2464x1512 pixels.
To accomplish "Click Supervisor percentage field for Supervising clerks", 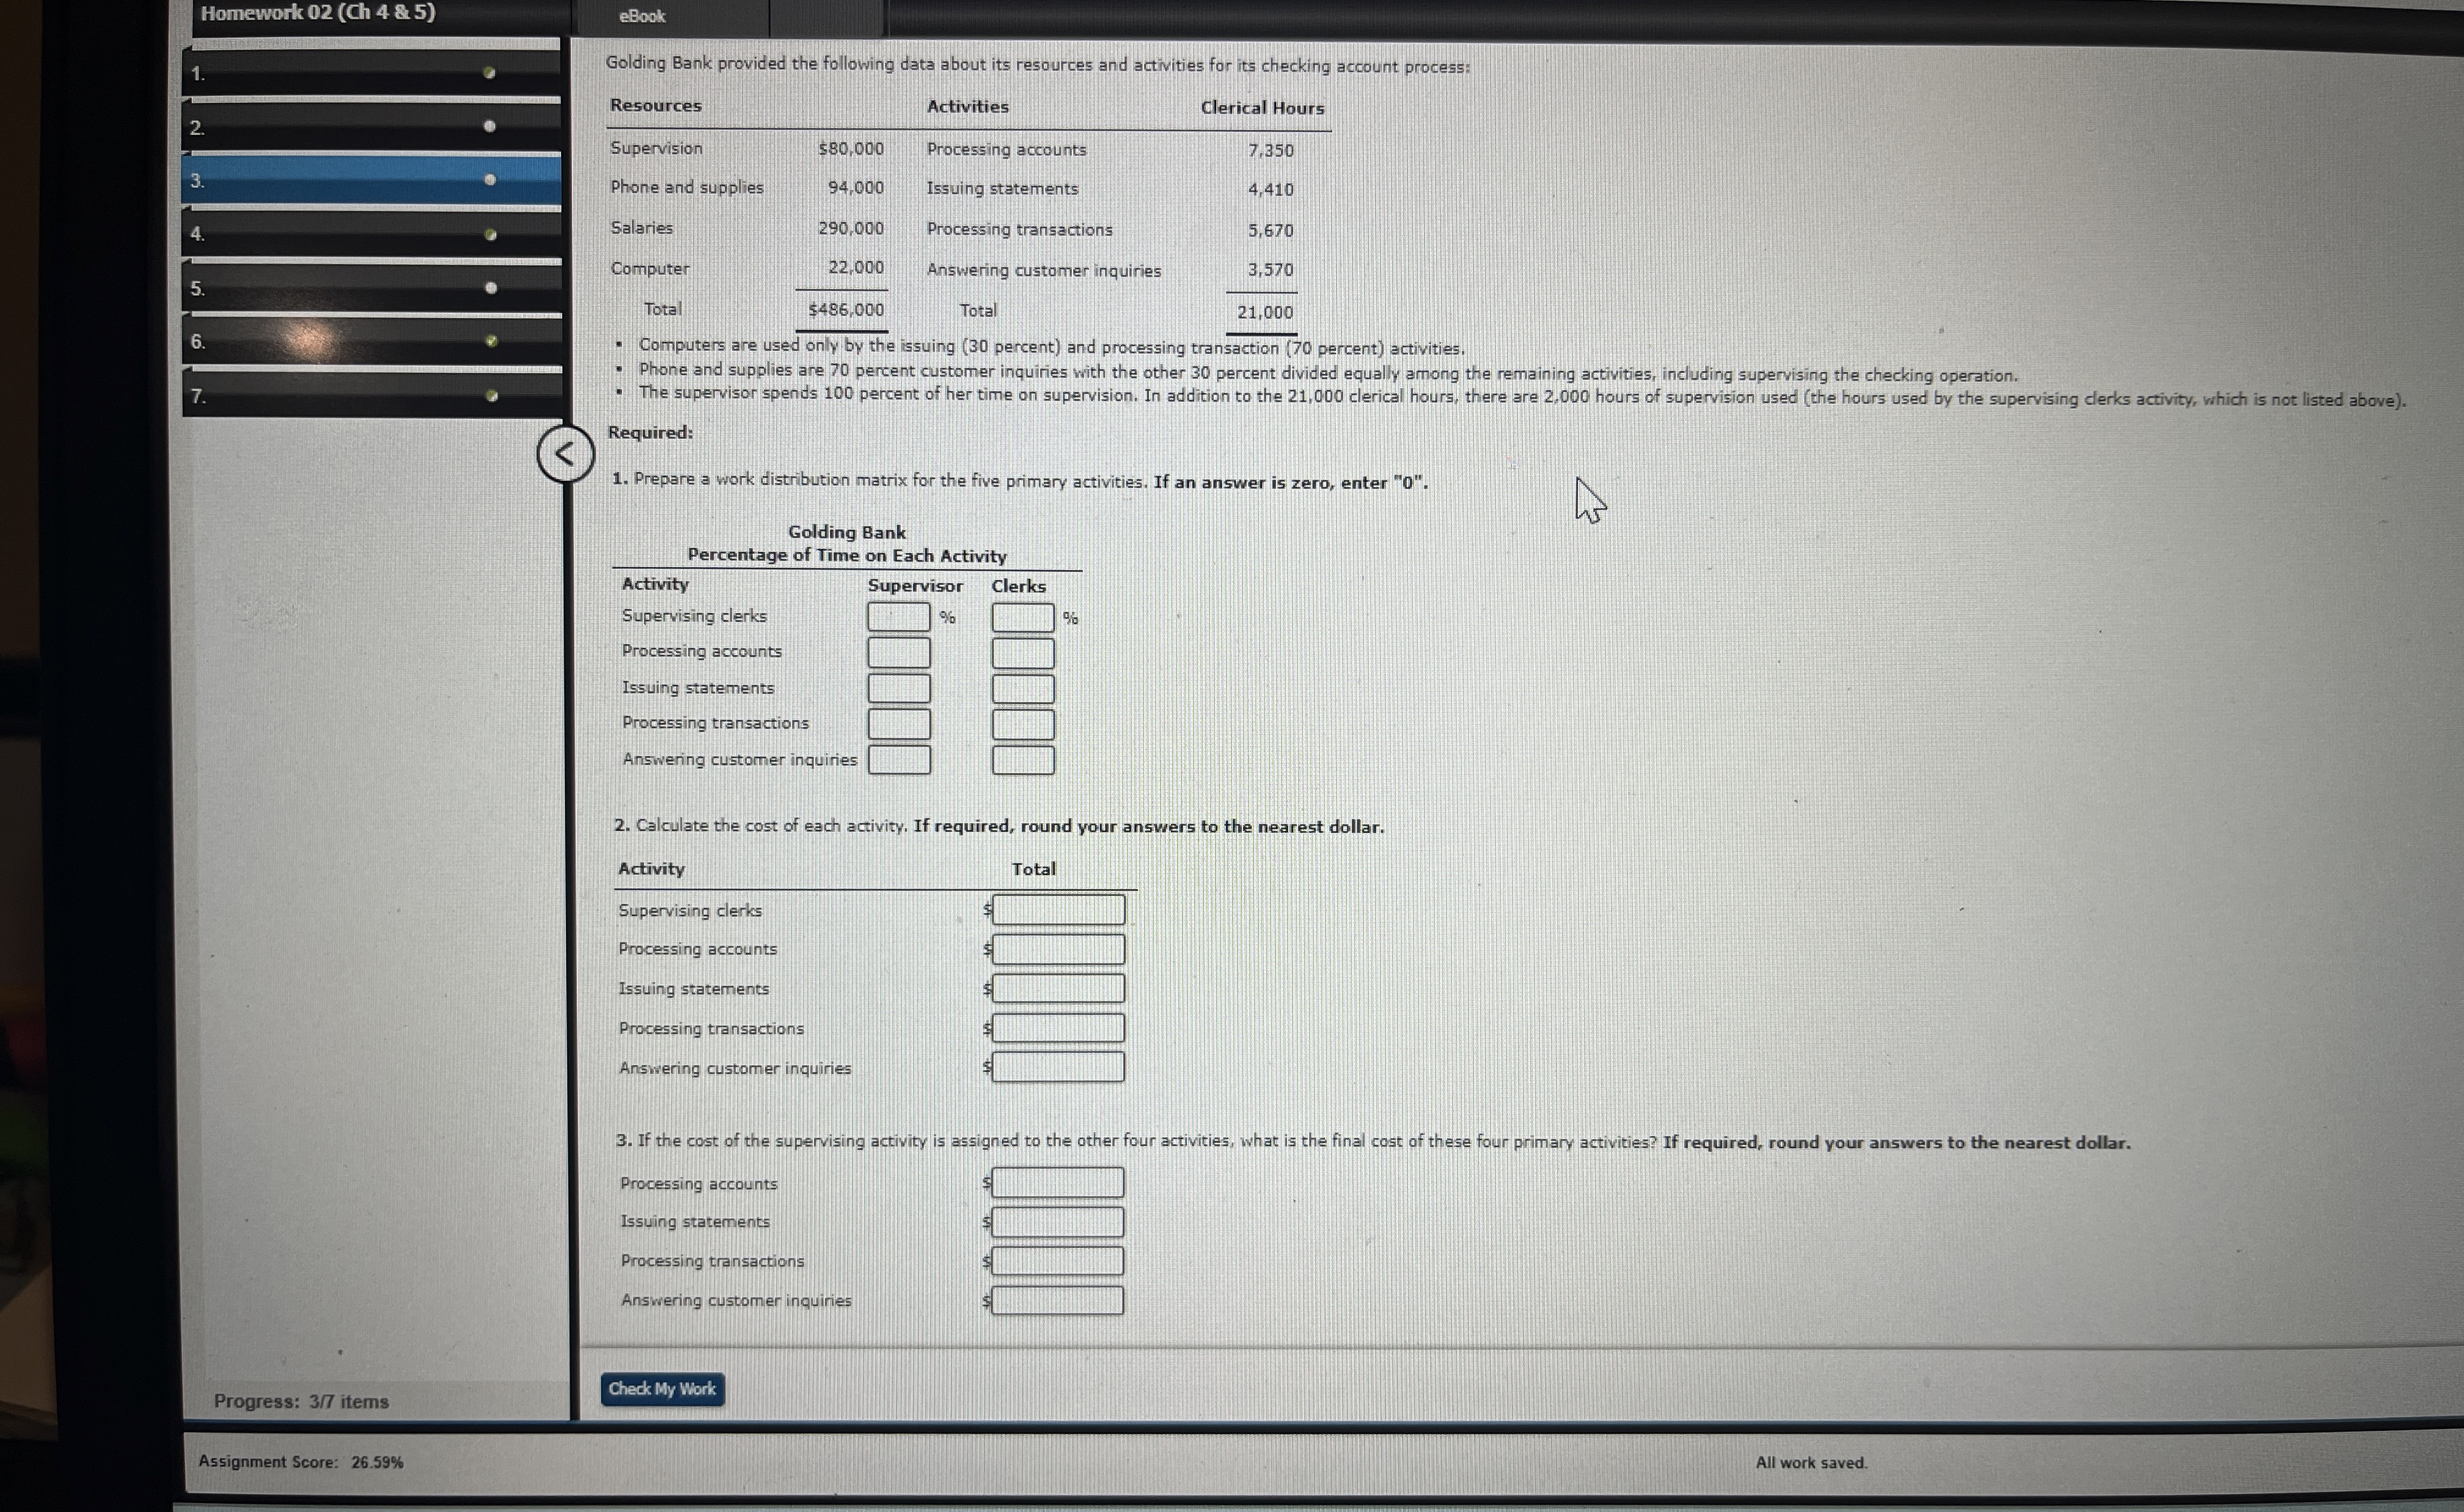I will [x=898, y=617].
